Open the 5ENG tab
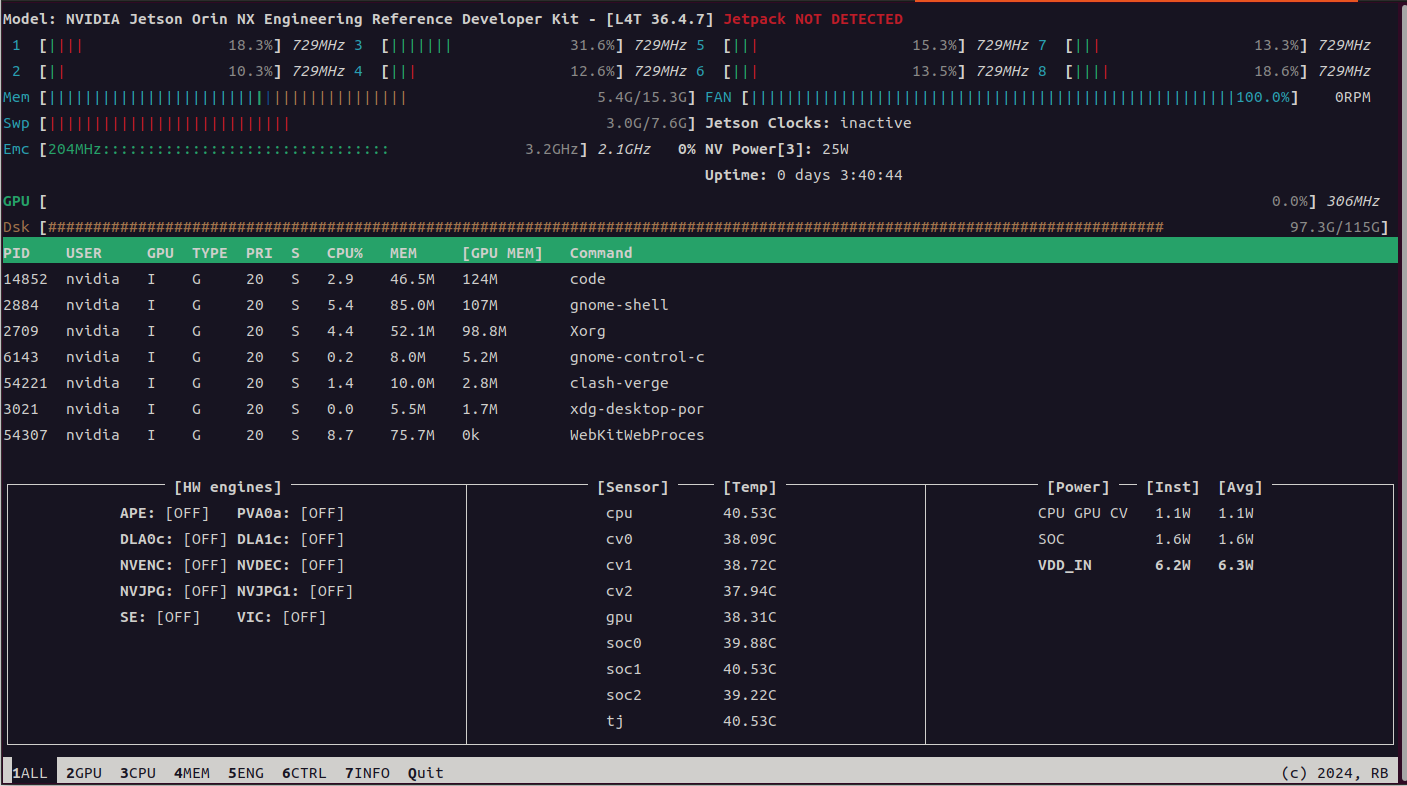 (x=246, y=773)
